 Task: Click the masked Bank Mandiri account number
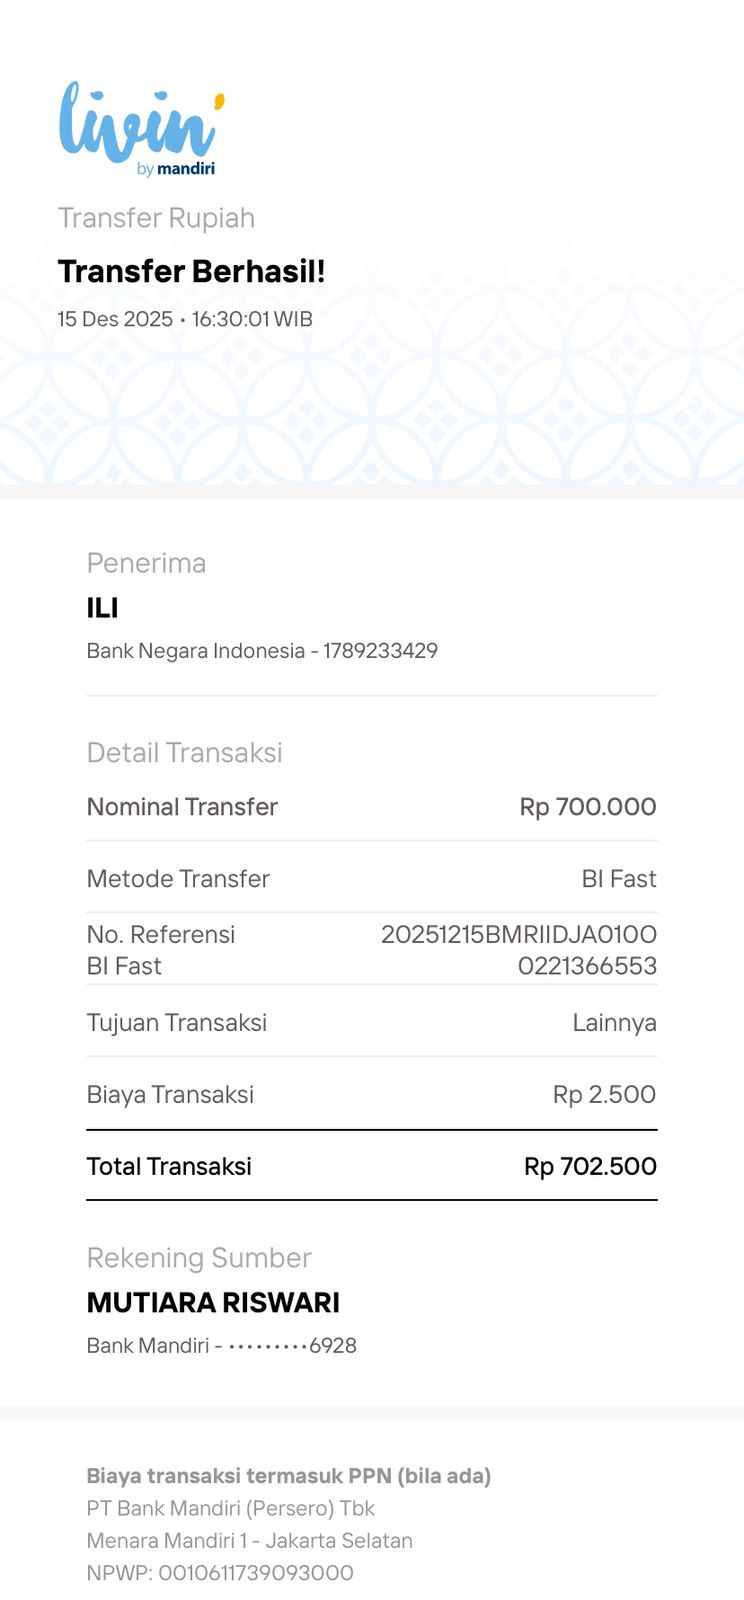pyautogui.click(x=292, y=1346)
